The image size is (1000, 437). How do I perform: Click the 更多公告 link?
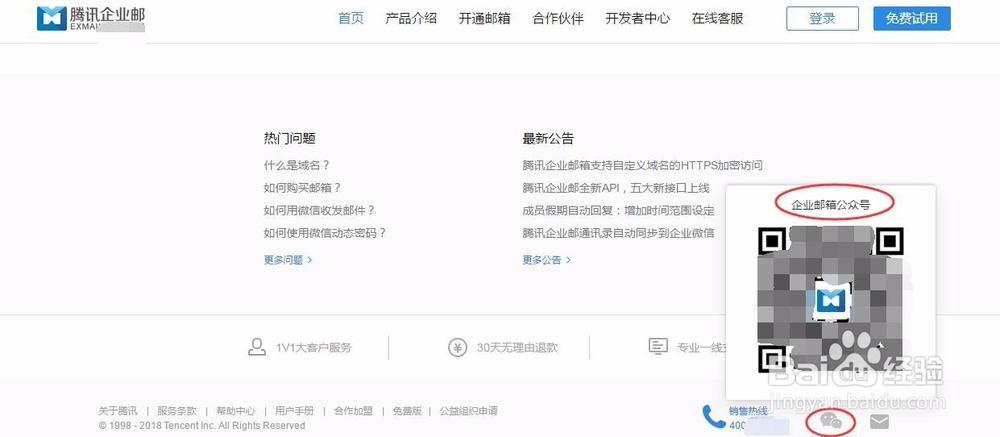coord(547,260)
